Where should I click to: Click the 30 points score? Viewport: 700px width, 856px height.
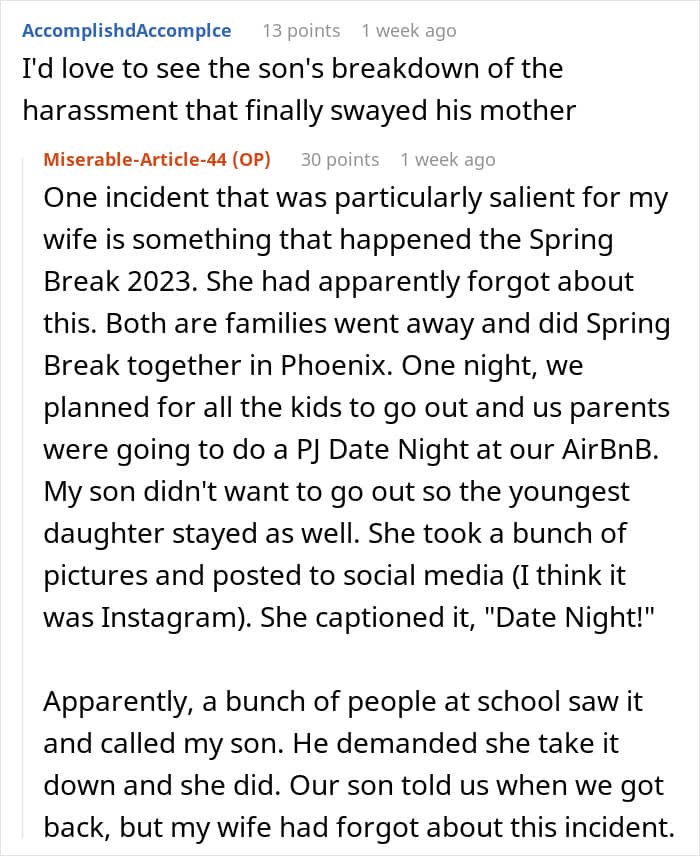(x=340, y=159)
